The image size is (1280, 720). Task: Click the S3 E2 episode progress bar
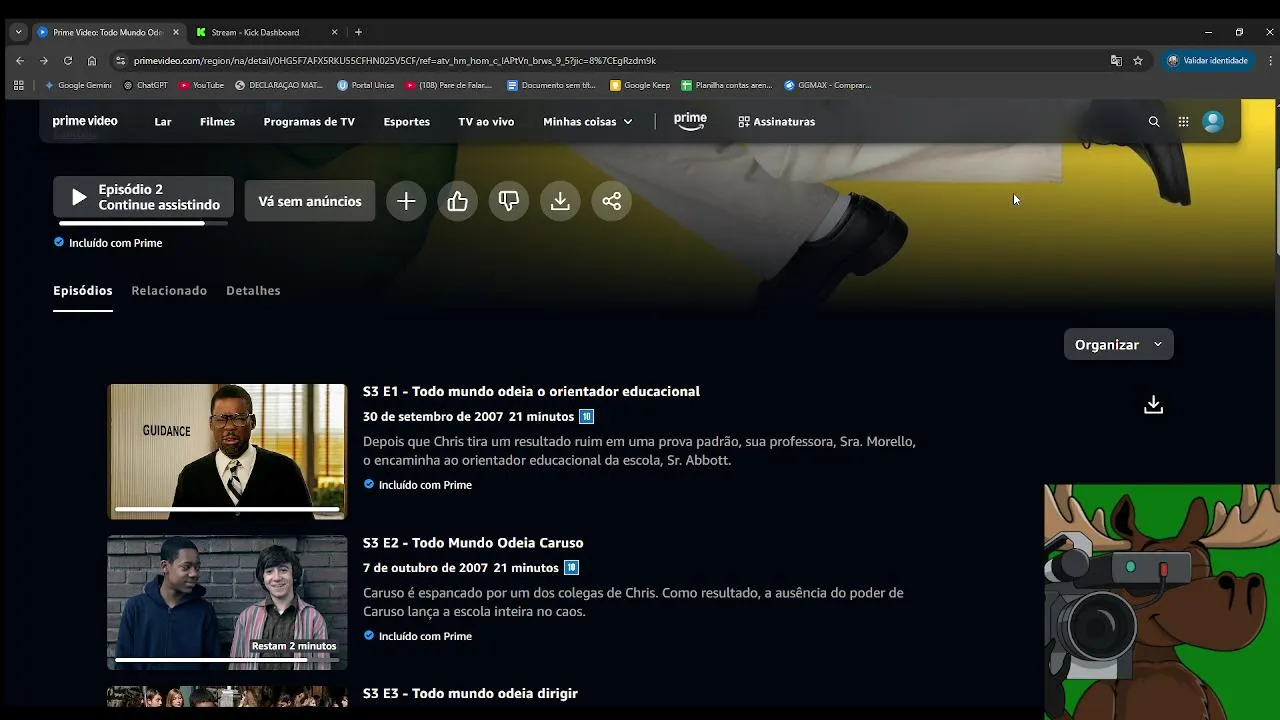pyautogui.click(x=227, y=660)
